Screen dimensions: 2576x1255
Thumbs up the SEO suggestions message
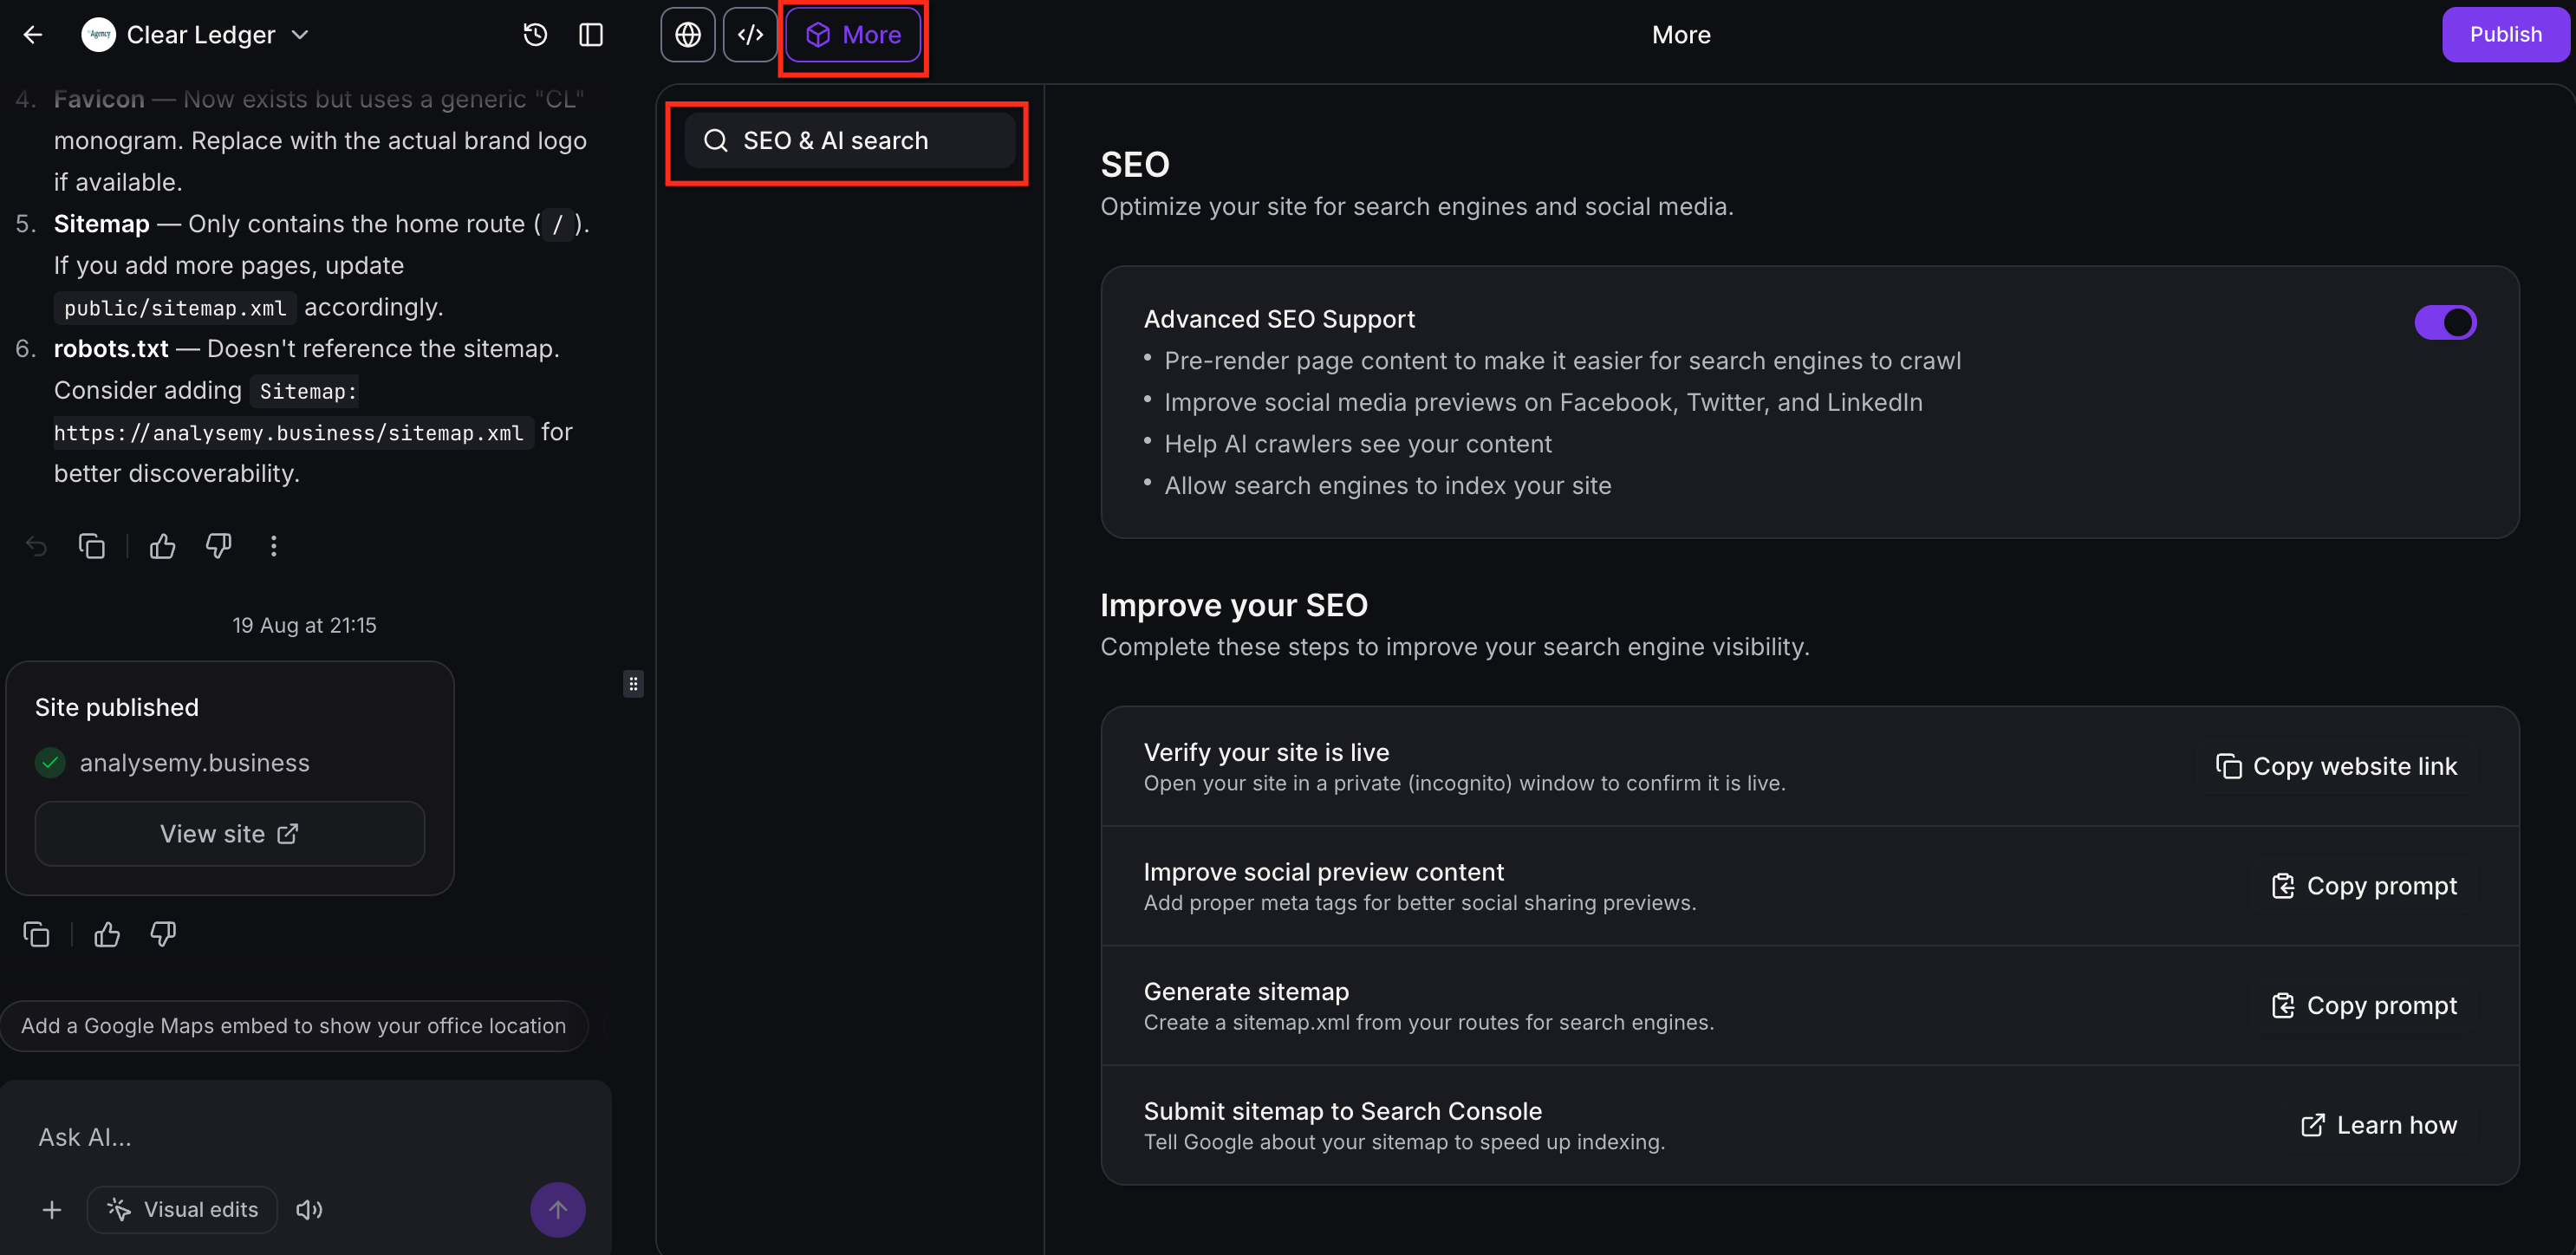click(162, 546)
